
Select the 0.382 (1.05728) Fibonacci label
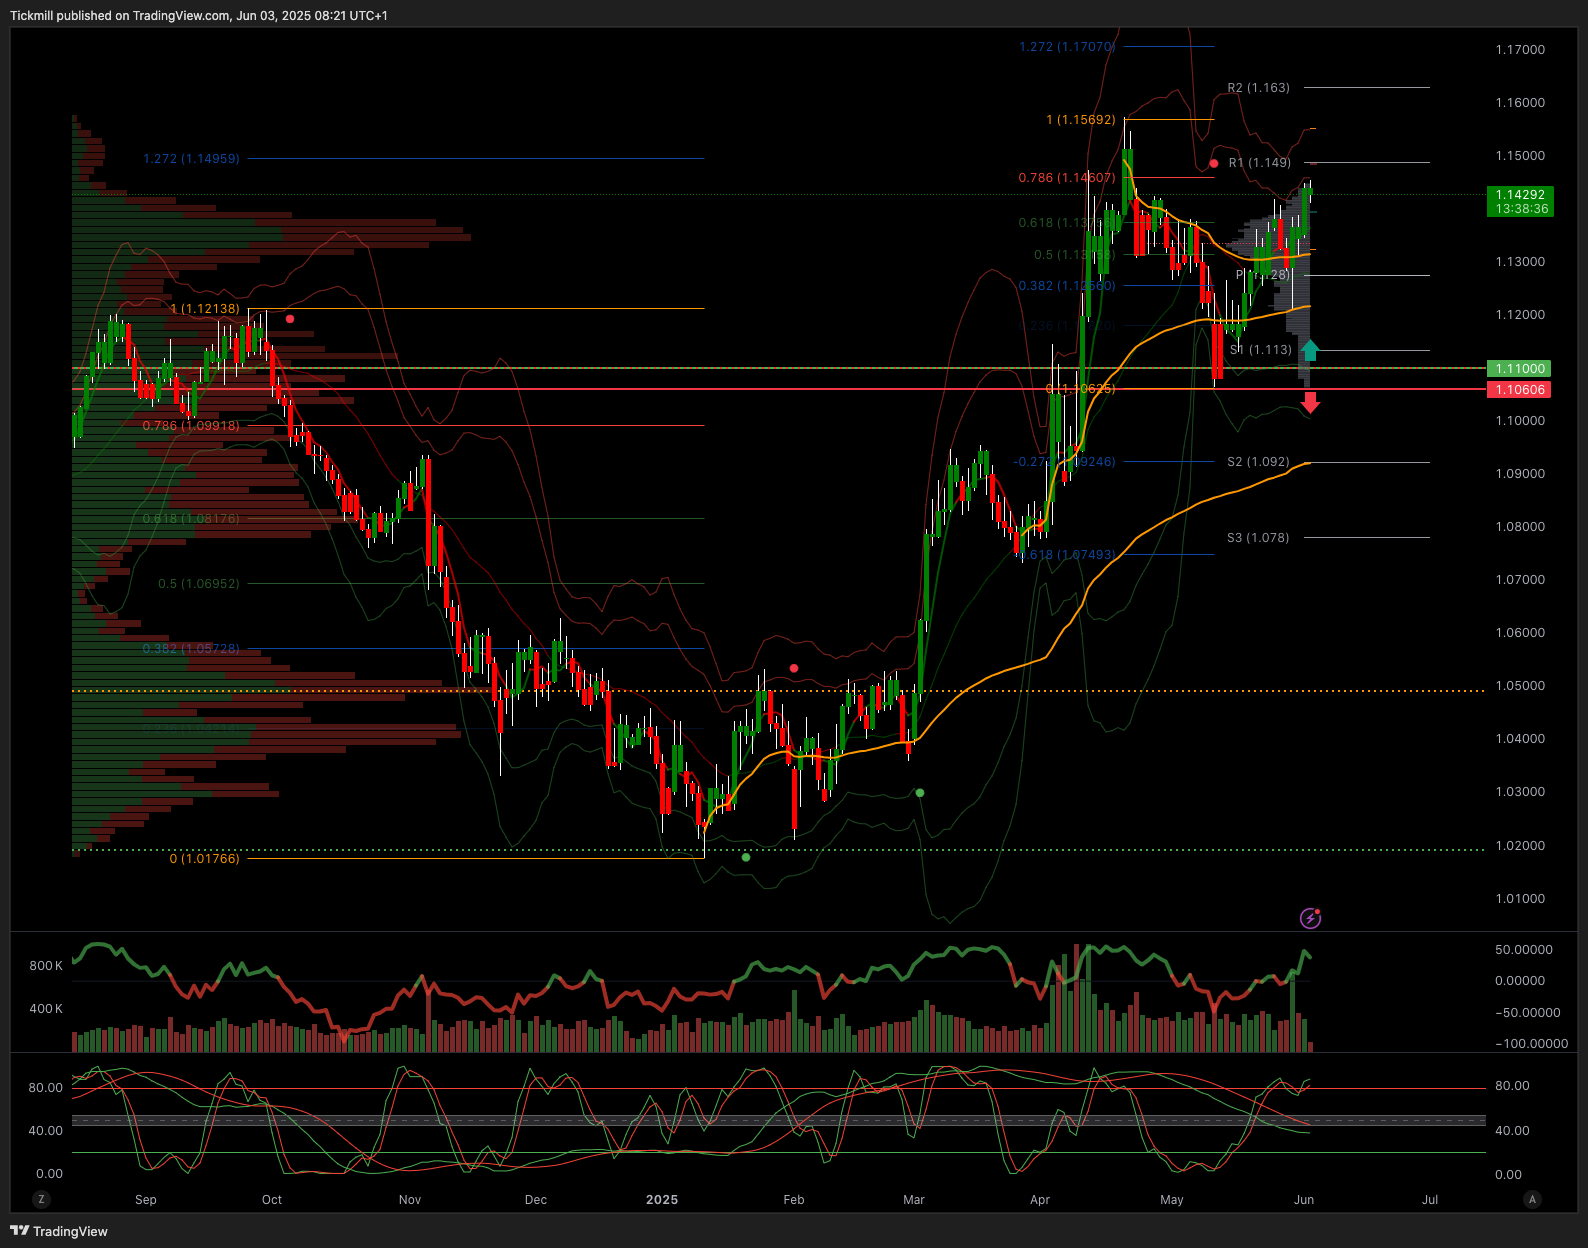pyautogui.click(x=191, y=648)
